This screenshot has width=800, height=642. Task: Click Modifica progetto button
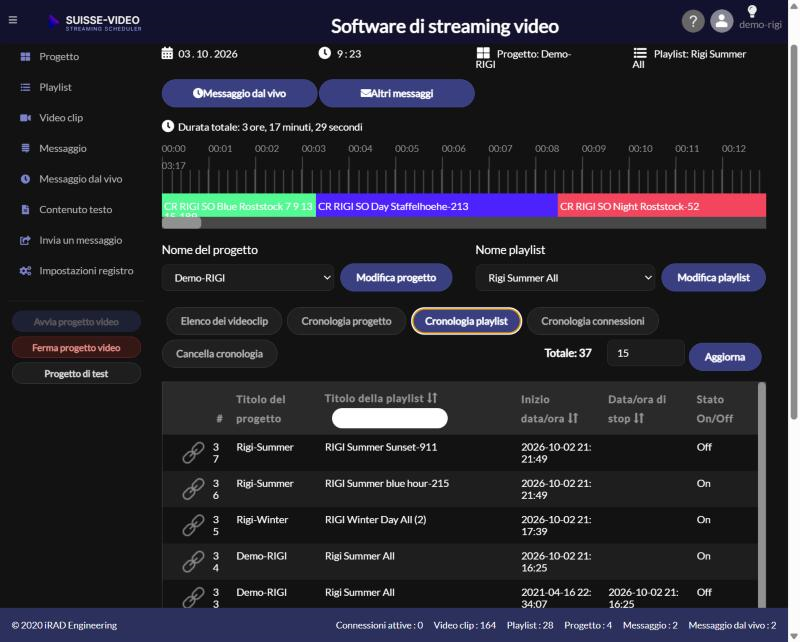396,278
